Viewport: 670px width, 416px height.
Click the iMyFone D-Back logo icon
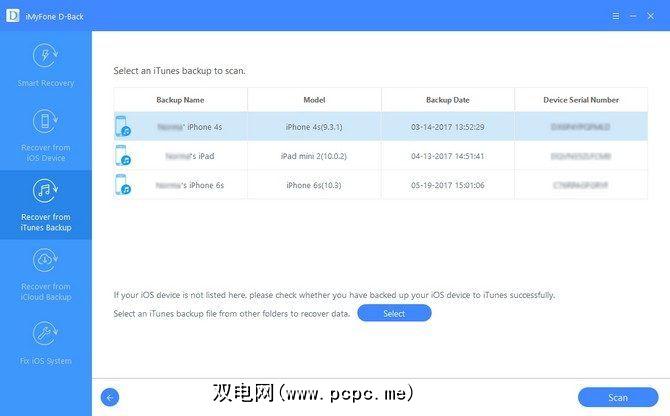(12, 16)
